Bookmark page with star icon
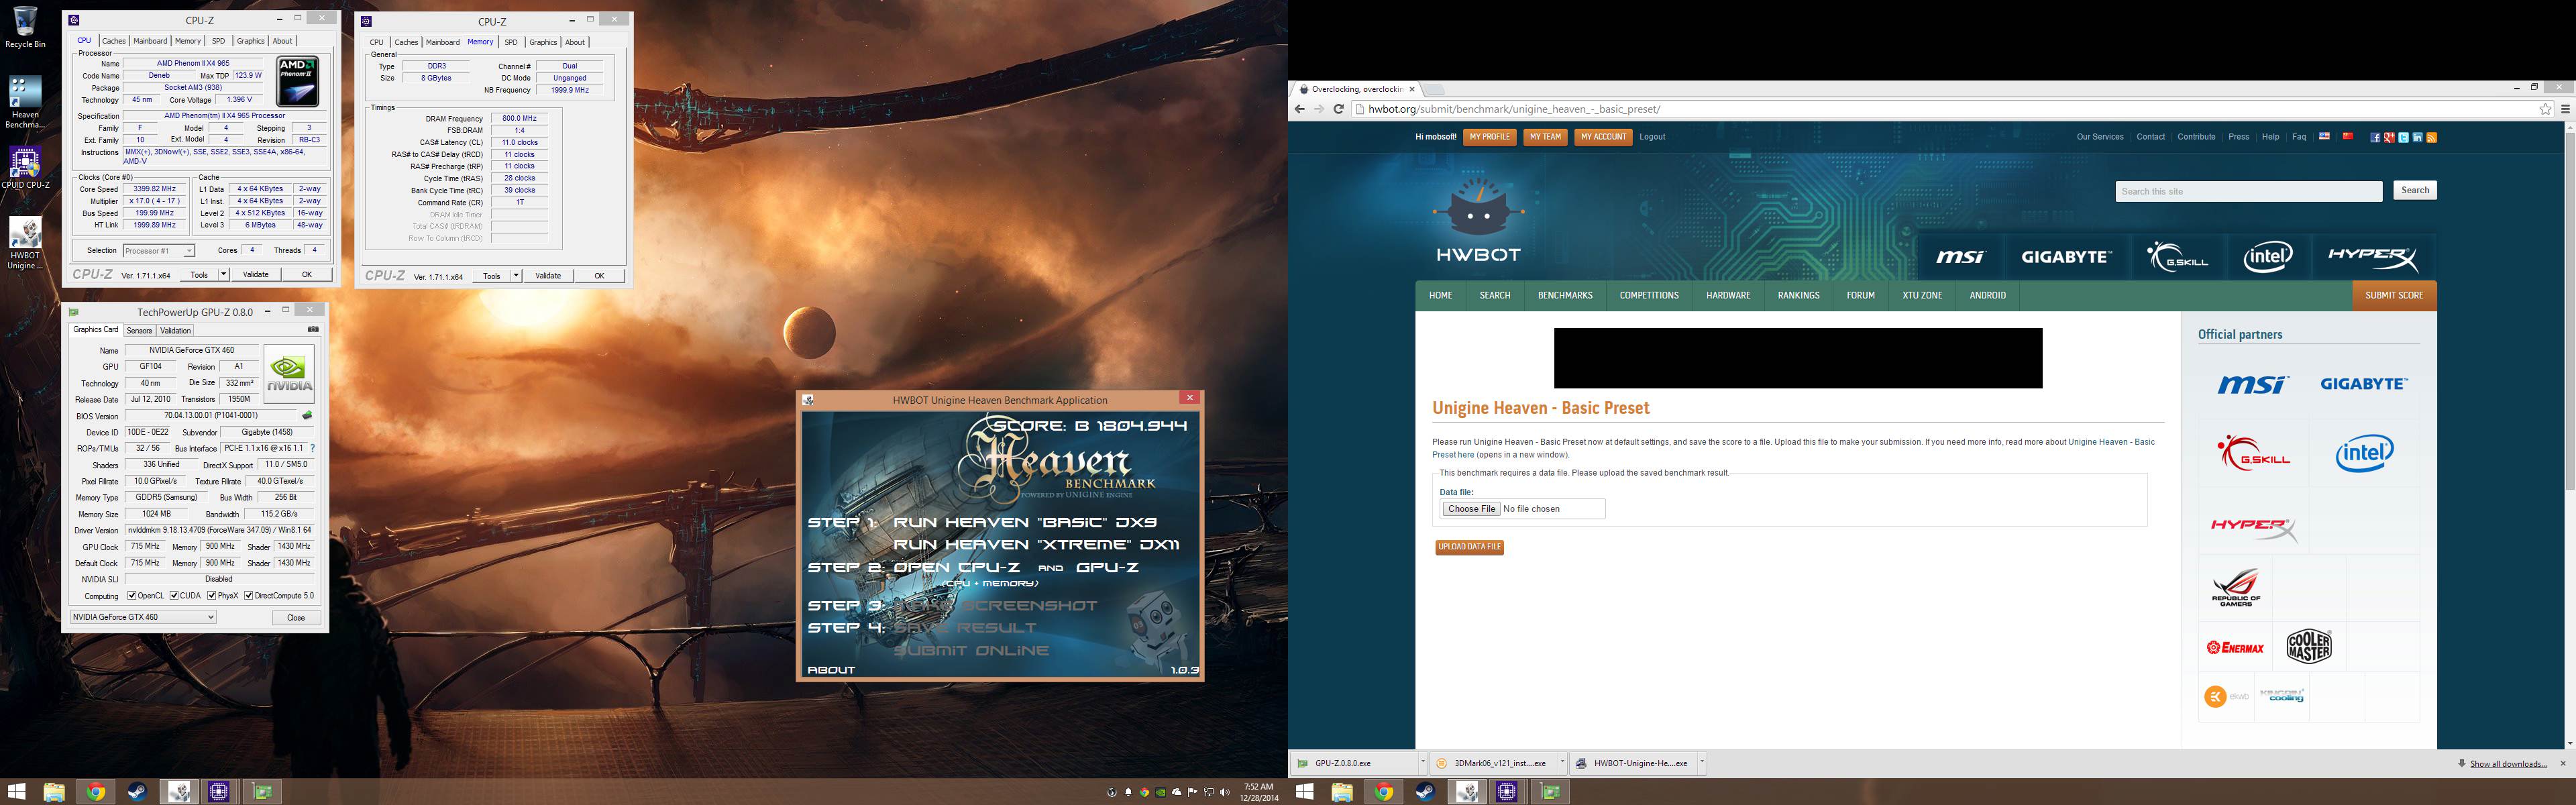2576x805 pixels. coord(2545,109)
